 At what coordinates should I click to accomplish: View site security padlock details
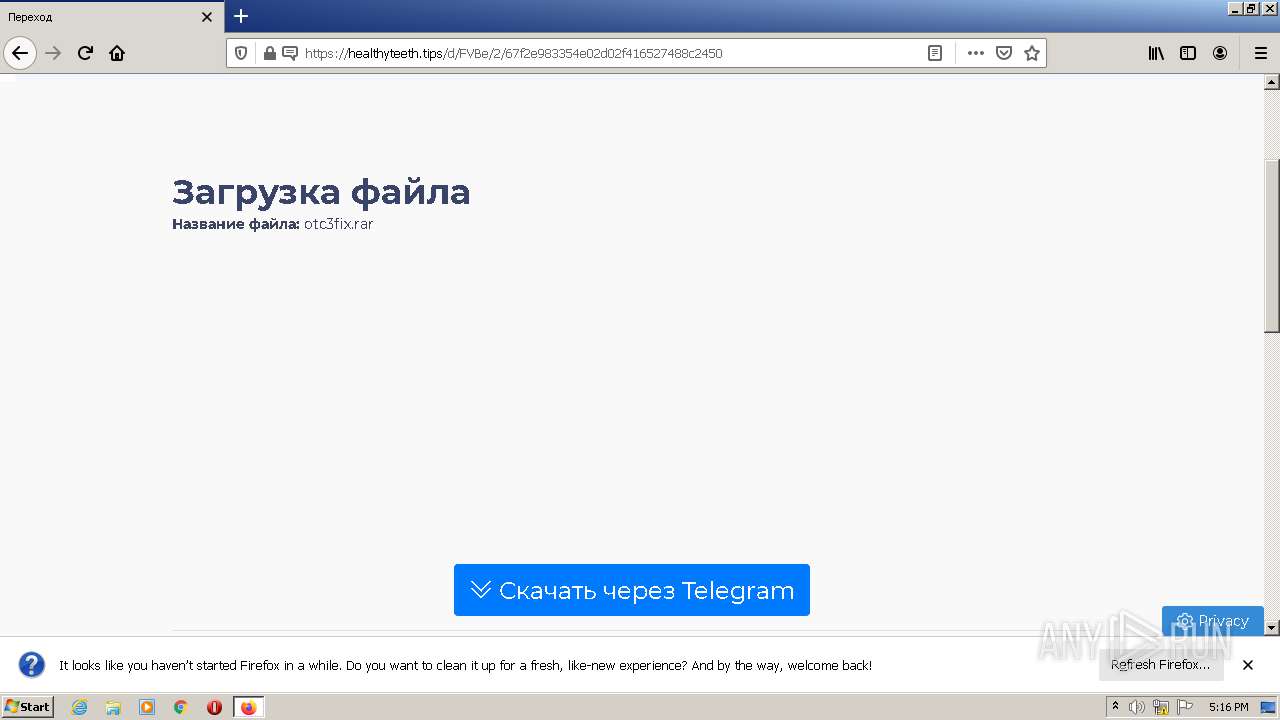[269, 53]
